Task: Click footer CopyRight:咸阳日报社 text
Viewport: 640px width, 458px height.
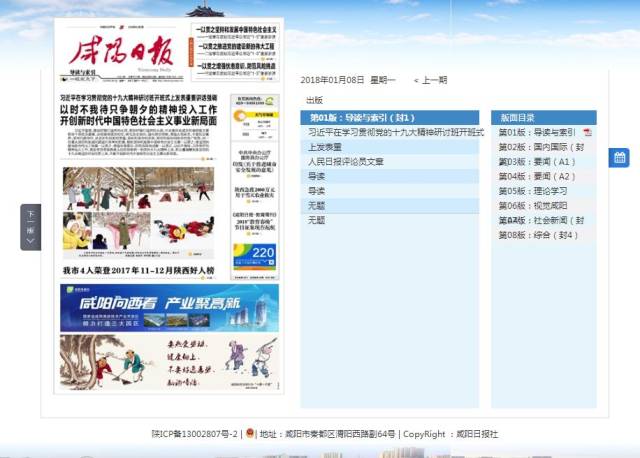Action: (x=451, y=434)
